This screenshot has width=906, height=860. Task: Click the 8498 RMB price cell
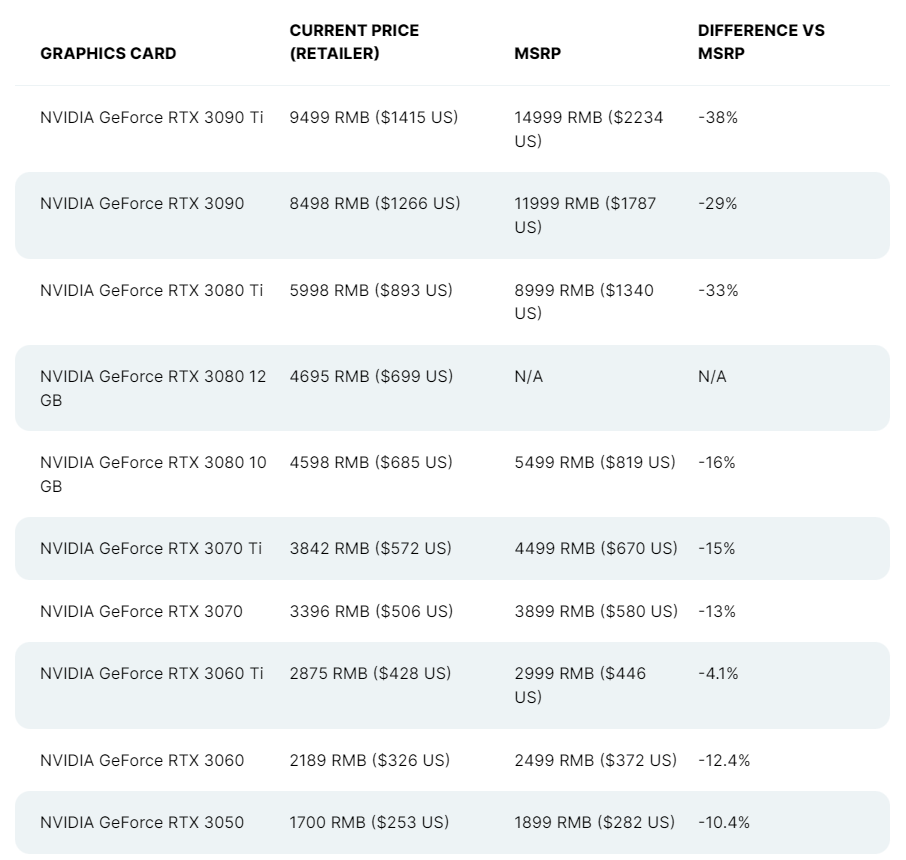point(375,204)
